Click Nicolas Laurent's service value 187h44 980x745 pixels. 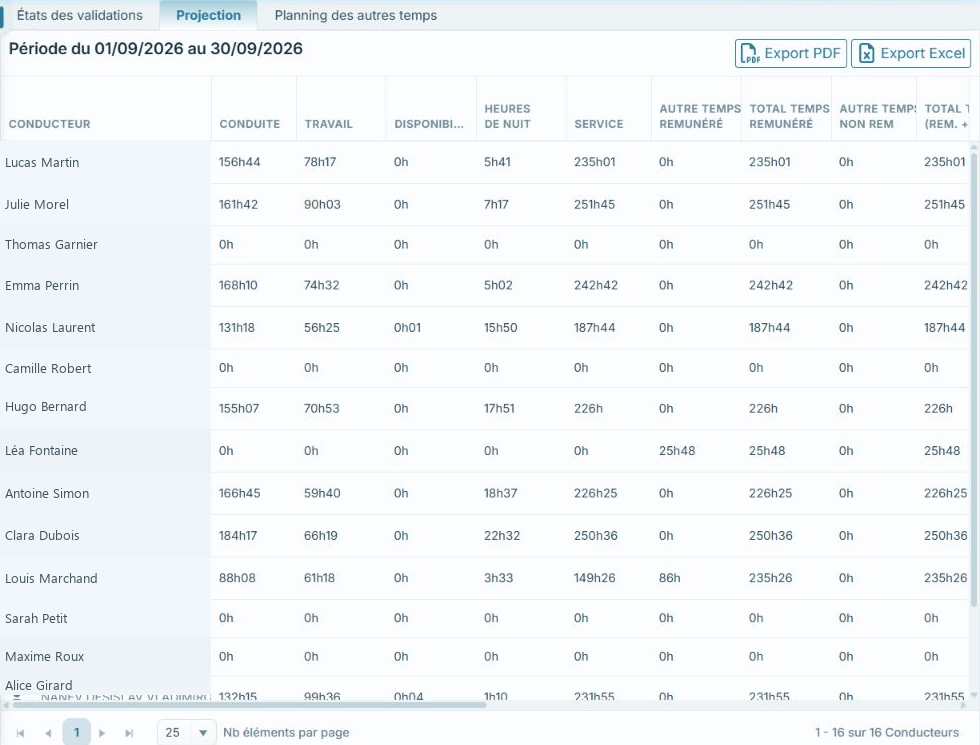point(594,328)
